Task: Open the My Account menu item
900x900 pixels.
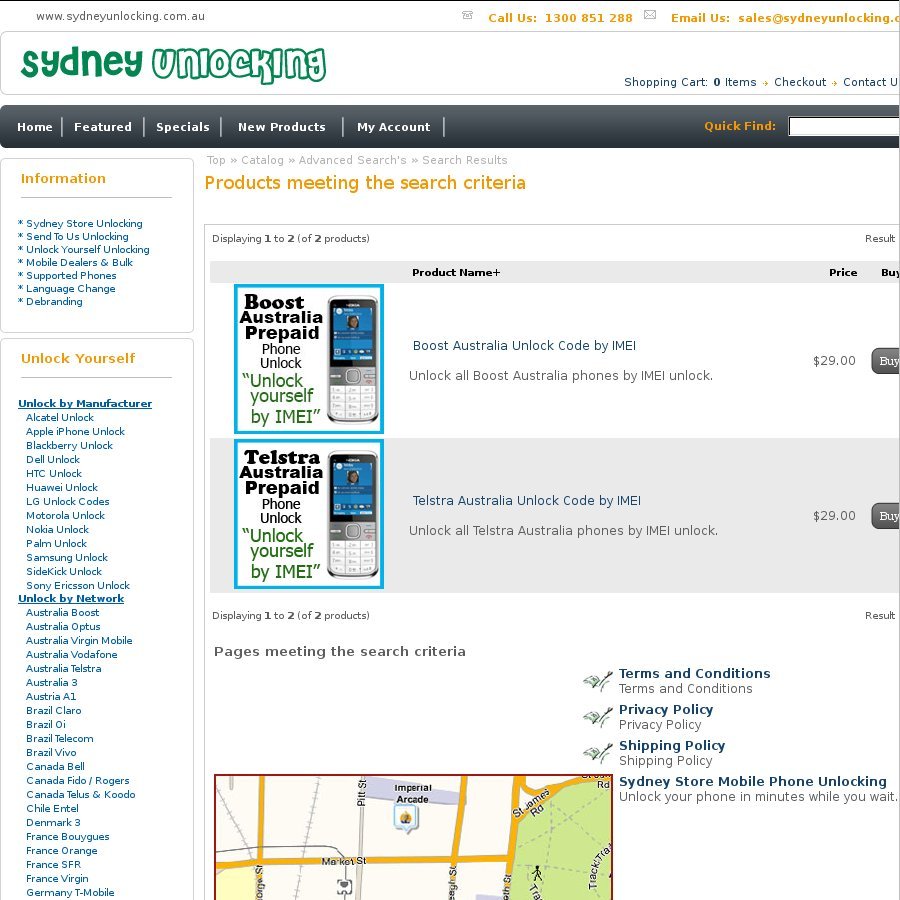Action: click(x=394, y=127)
